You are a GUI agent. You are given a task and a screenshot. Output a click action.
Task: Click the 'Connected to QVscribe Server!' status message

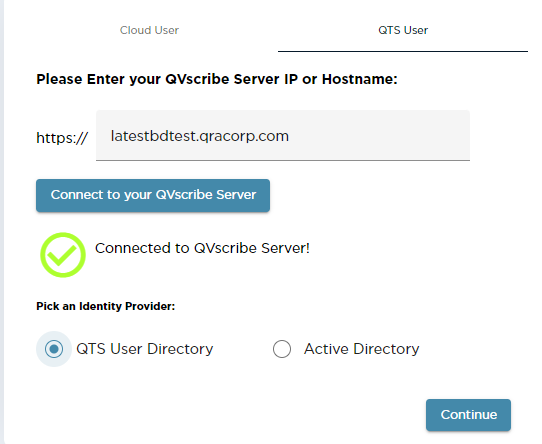point(202,248)
